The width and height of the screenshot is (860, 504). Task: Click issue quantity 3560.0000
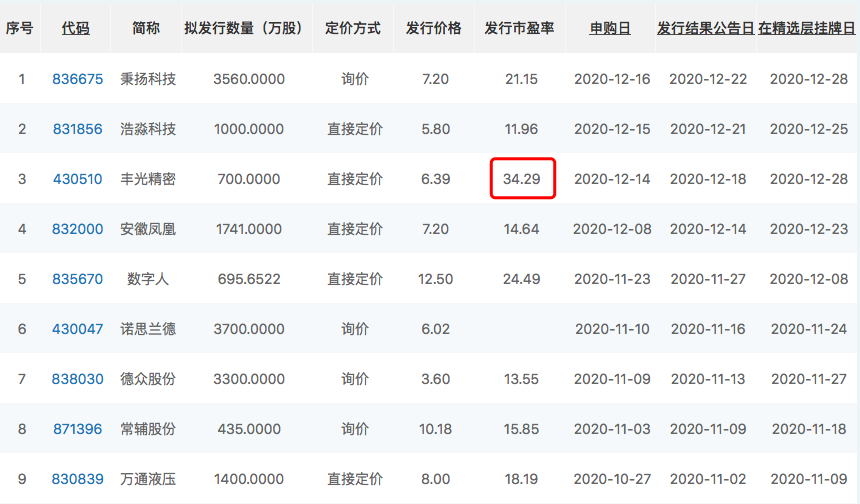click(x=249, y=79)
